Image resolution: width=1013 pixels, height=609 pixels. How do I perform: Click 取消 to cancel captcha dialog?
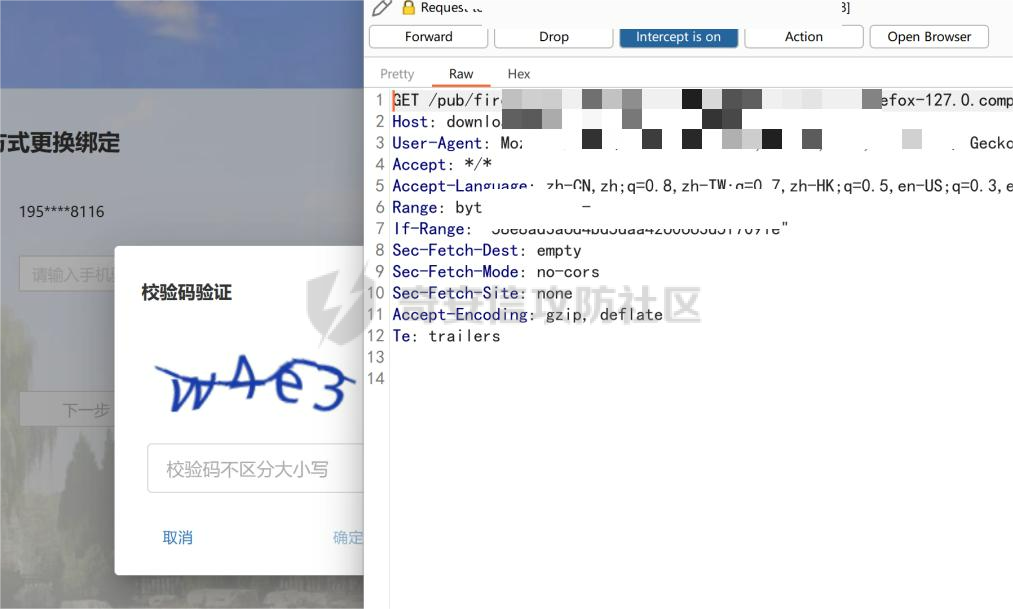[177, 538]
